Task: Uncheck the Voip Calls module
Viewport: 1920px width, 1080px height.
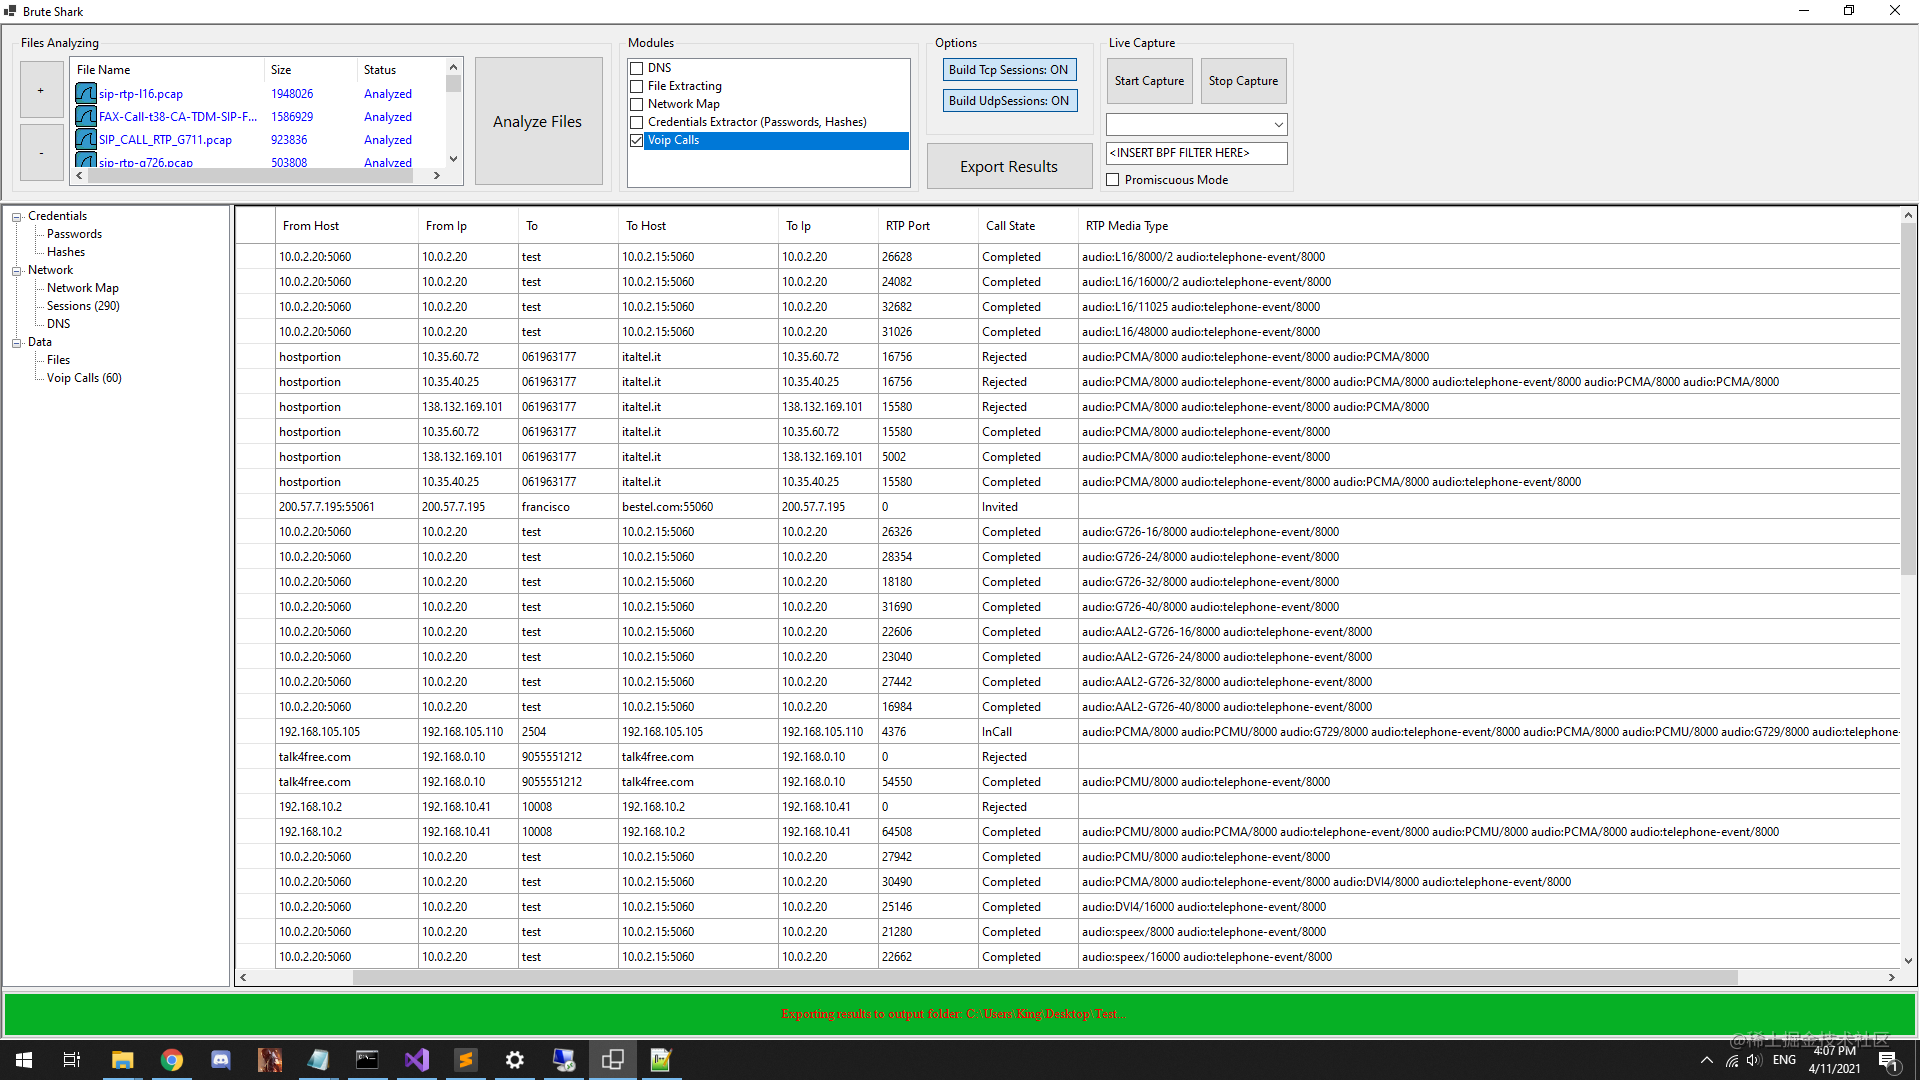Action: [x=636, y=140]
